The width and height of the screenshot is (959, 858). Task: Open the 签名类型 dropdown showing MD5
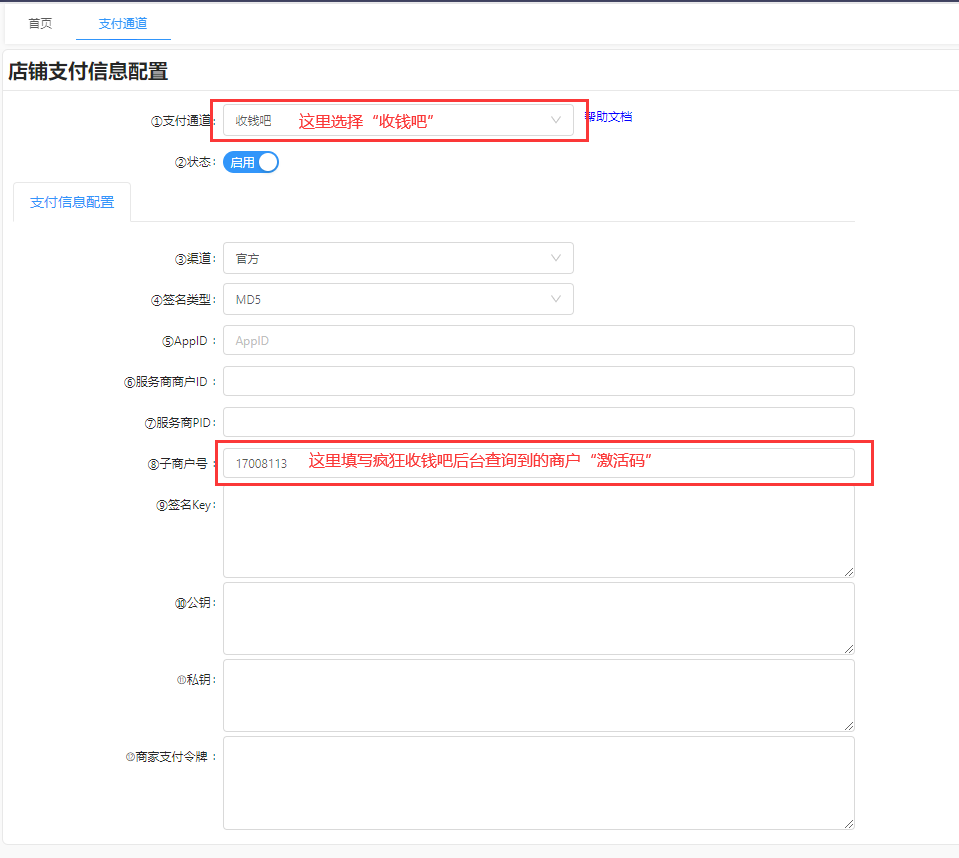(398, 299)
